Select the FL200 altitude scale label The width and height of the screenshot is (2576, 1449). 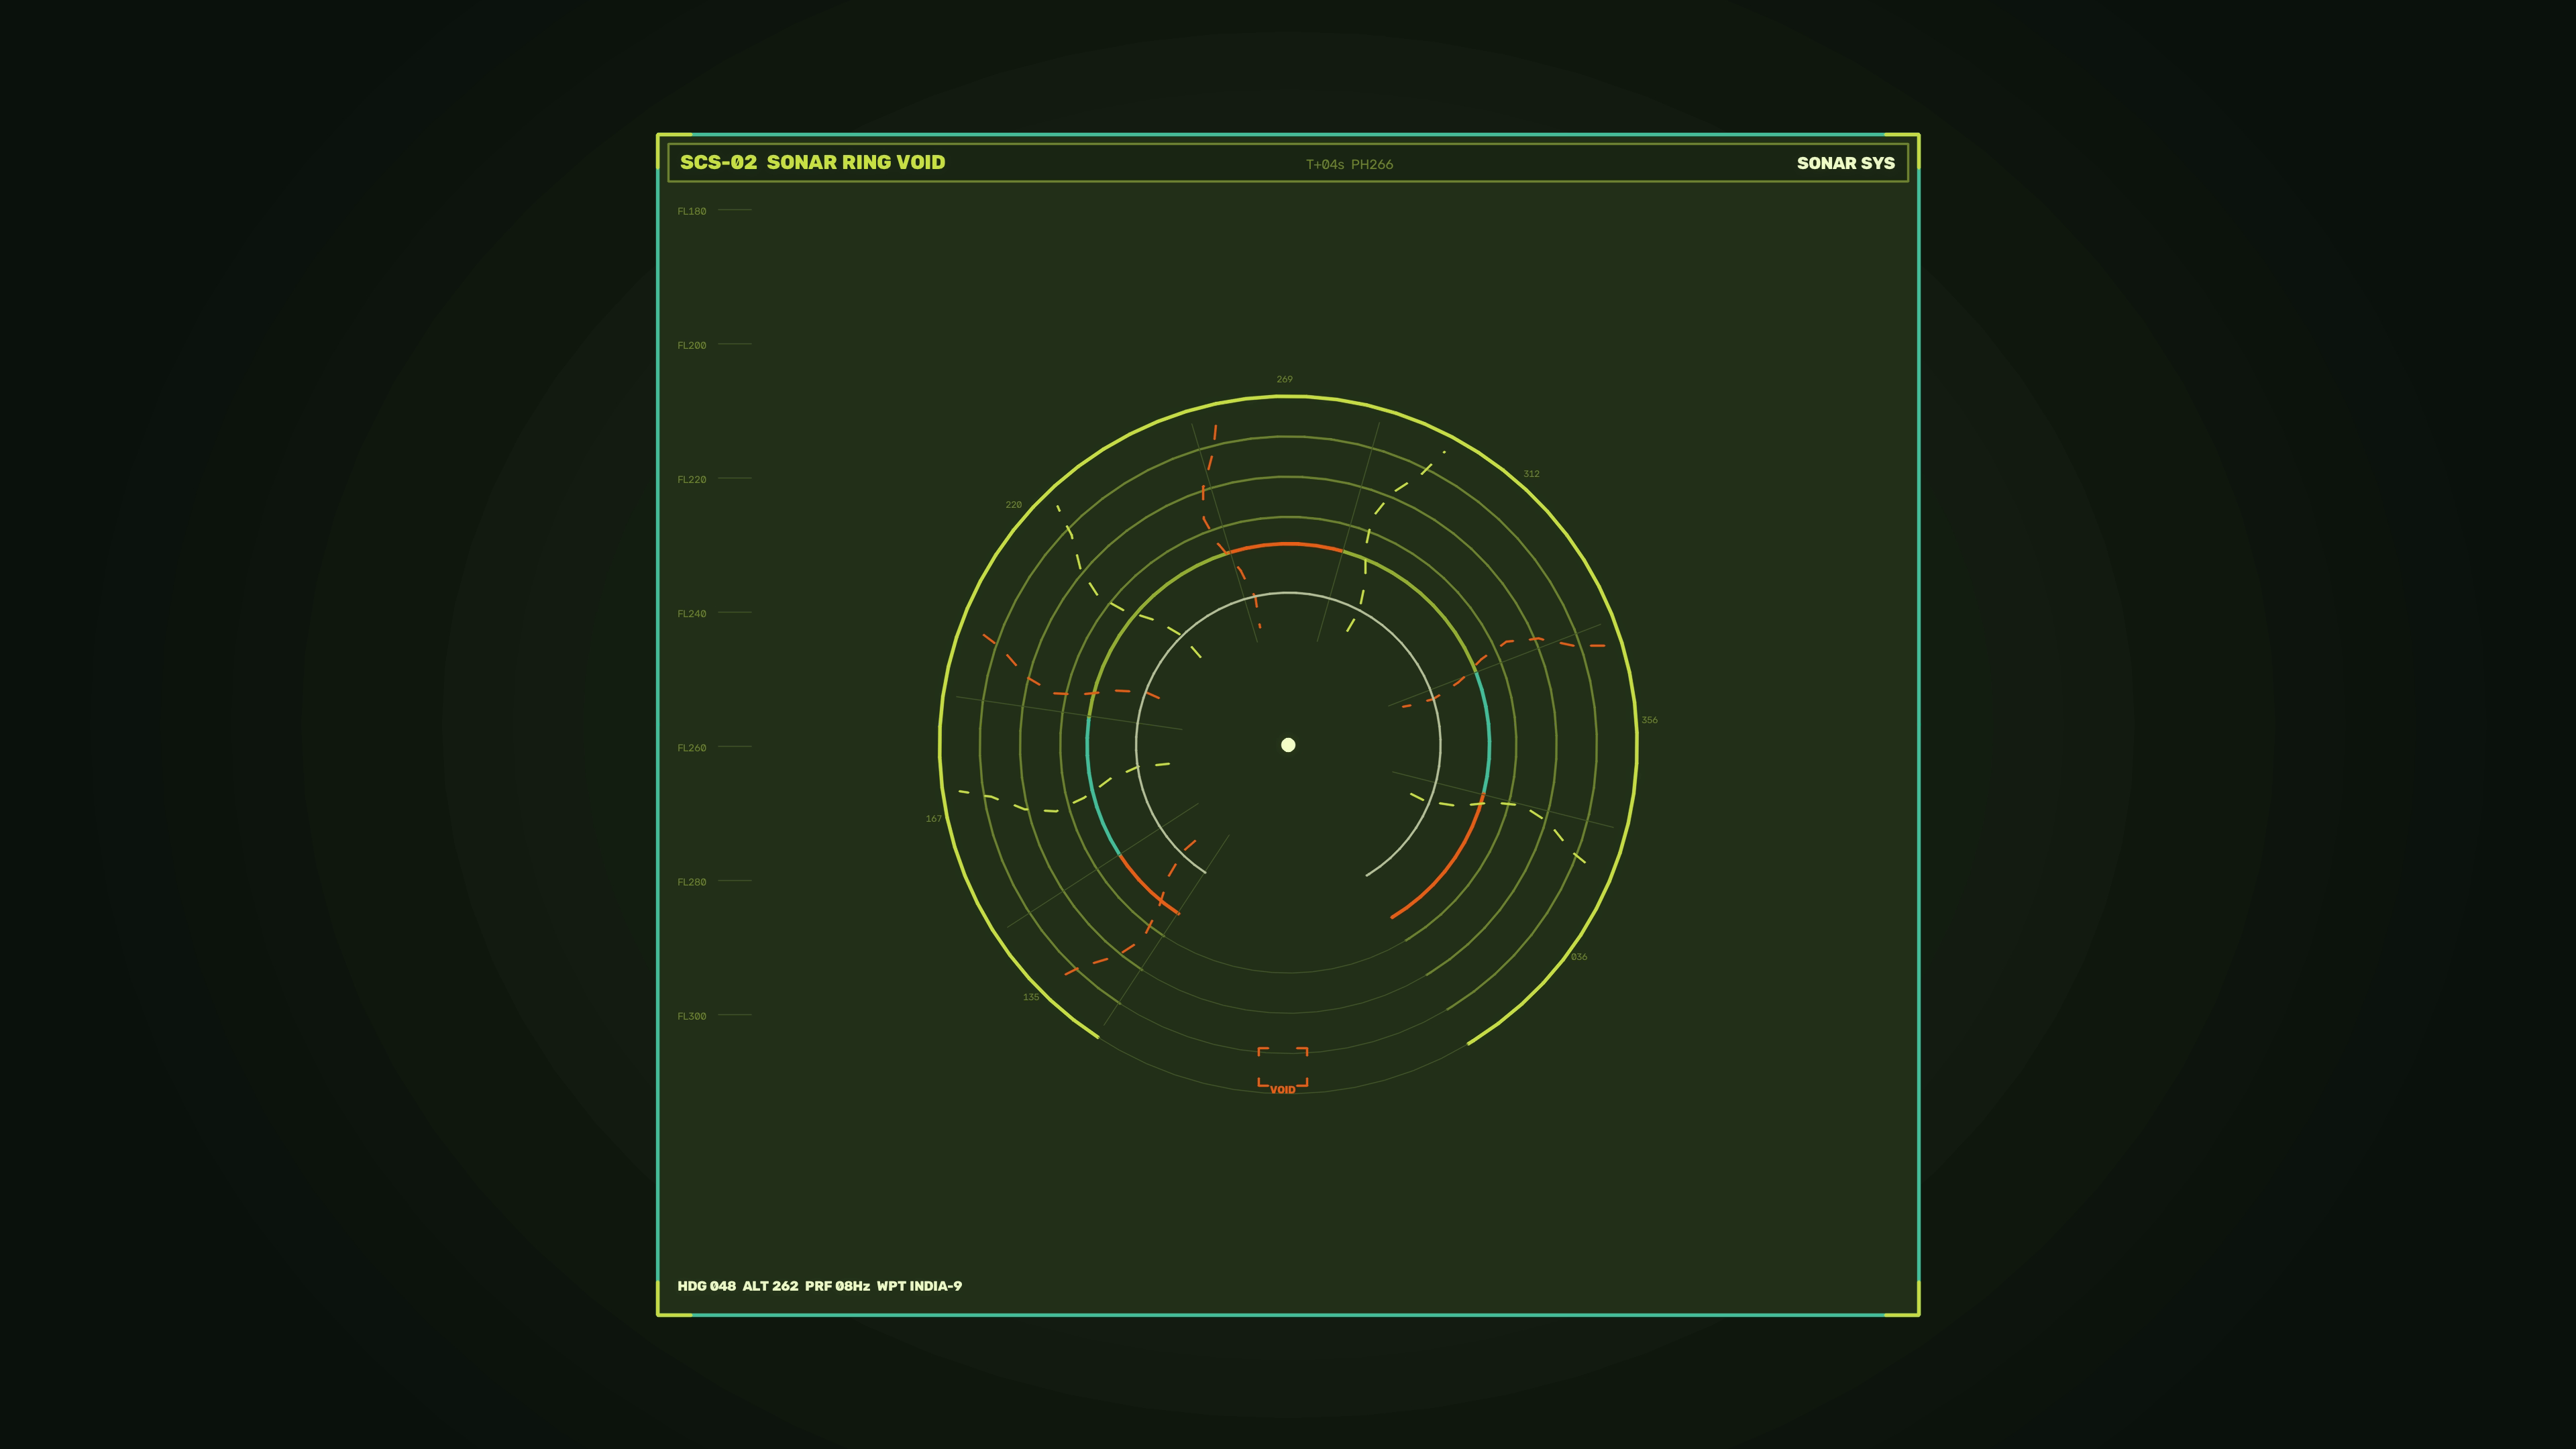691,345
